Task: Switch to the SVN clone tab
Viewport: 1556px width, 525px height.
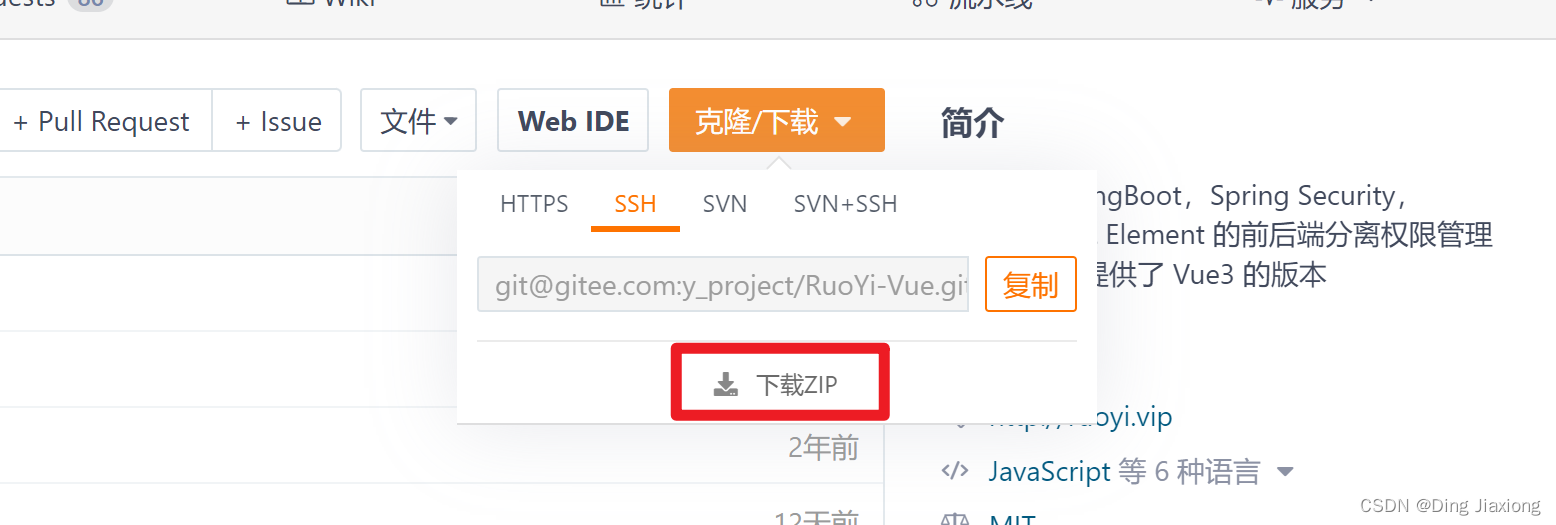Action: [x=725, y=204]
